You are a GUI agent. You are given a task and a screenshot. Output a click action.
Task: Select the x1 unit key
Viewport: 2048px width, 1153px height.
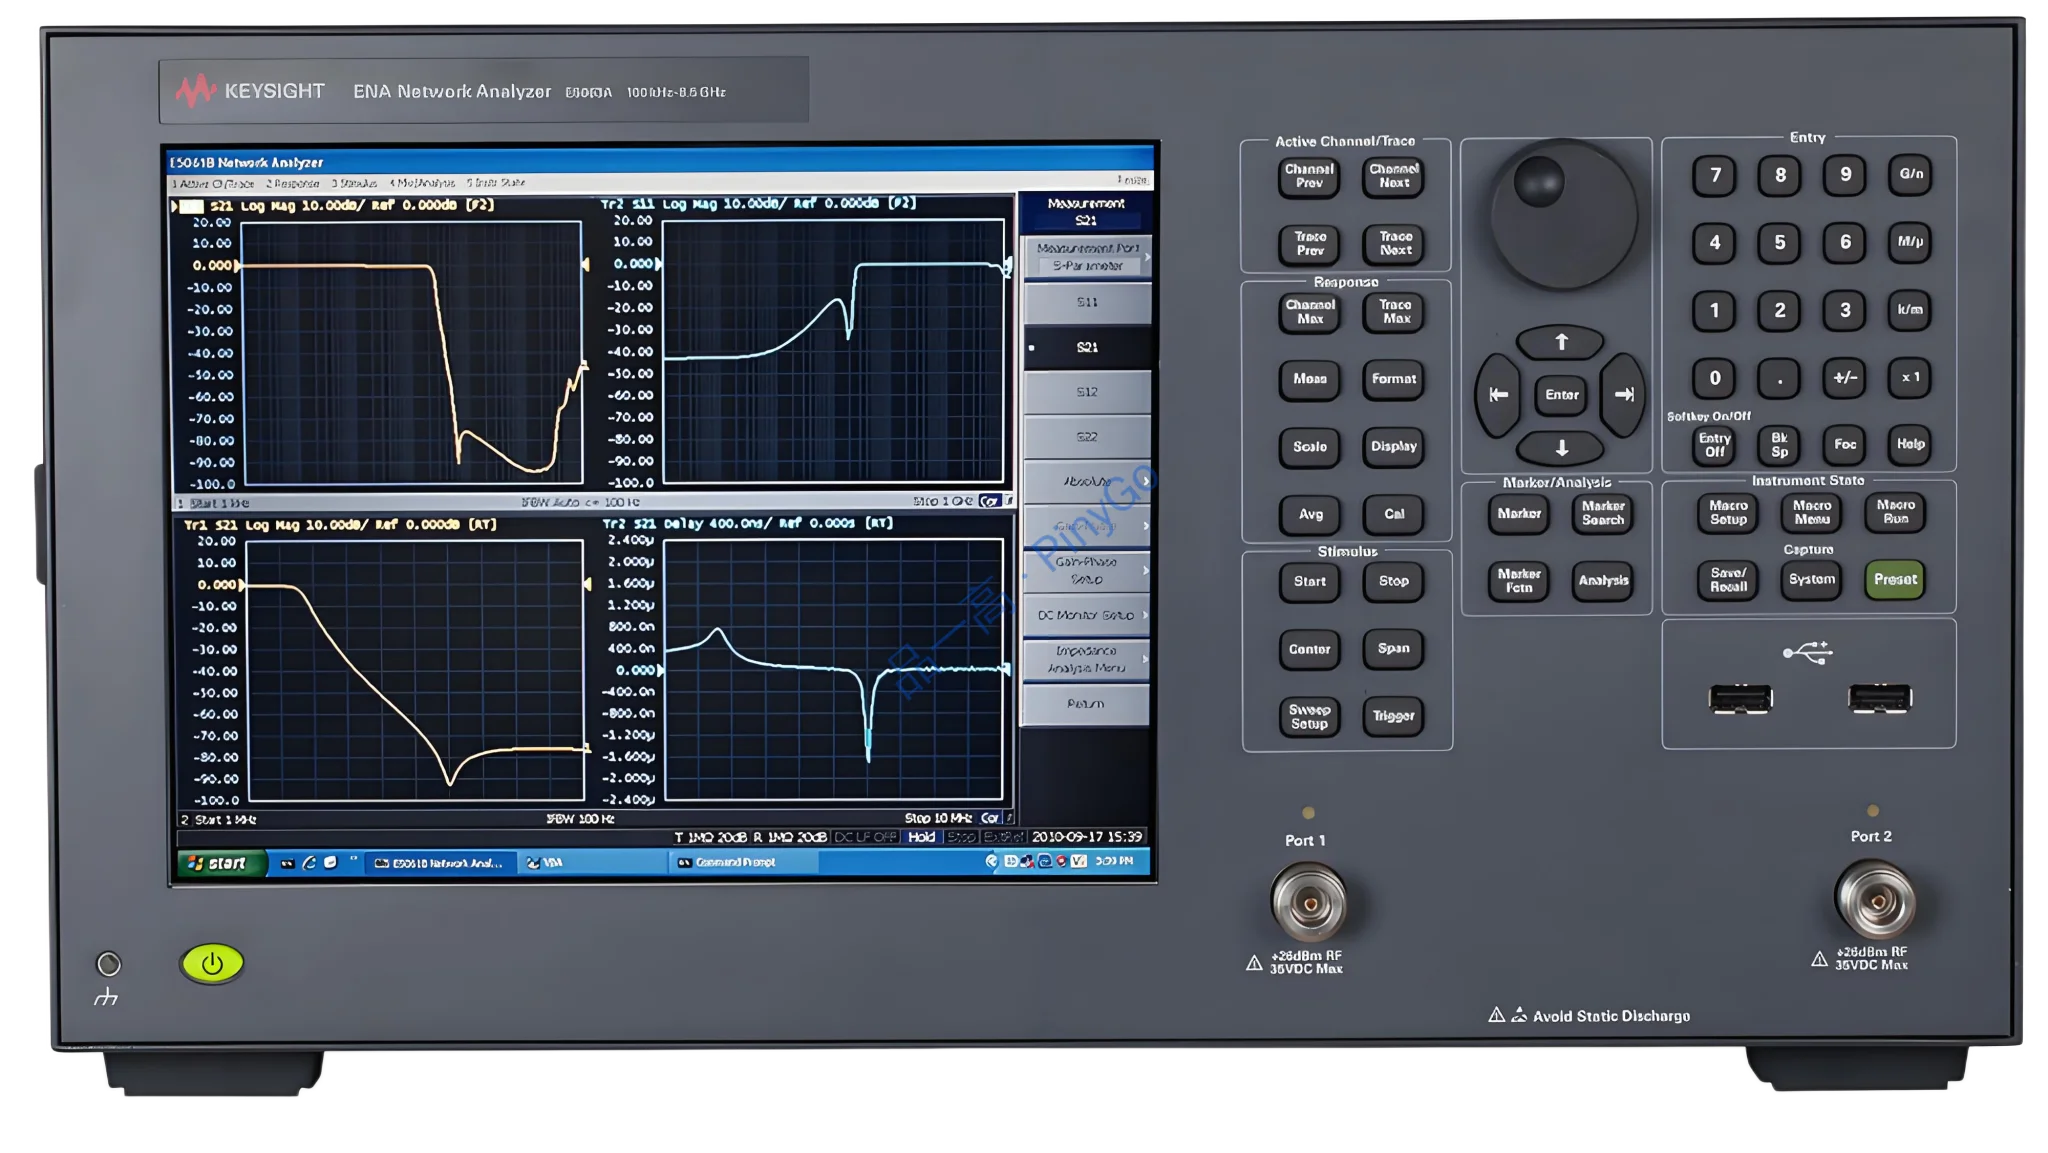[1911, 378]
